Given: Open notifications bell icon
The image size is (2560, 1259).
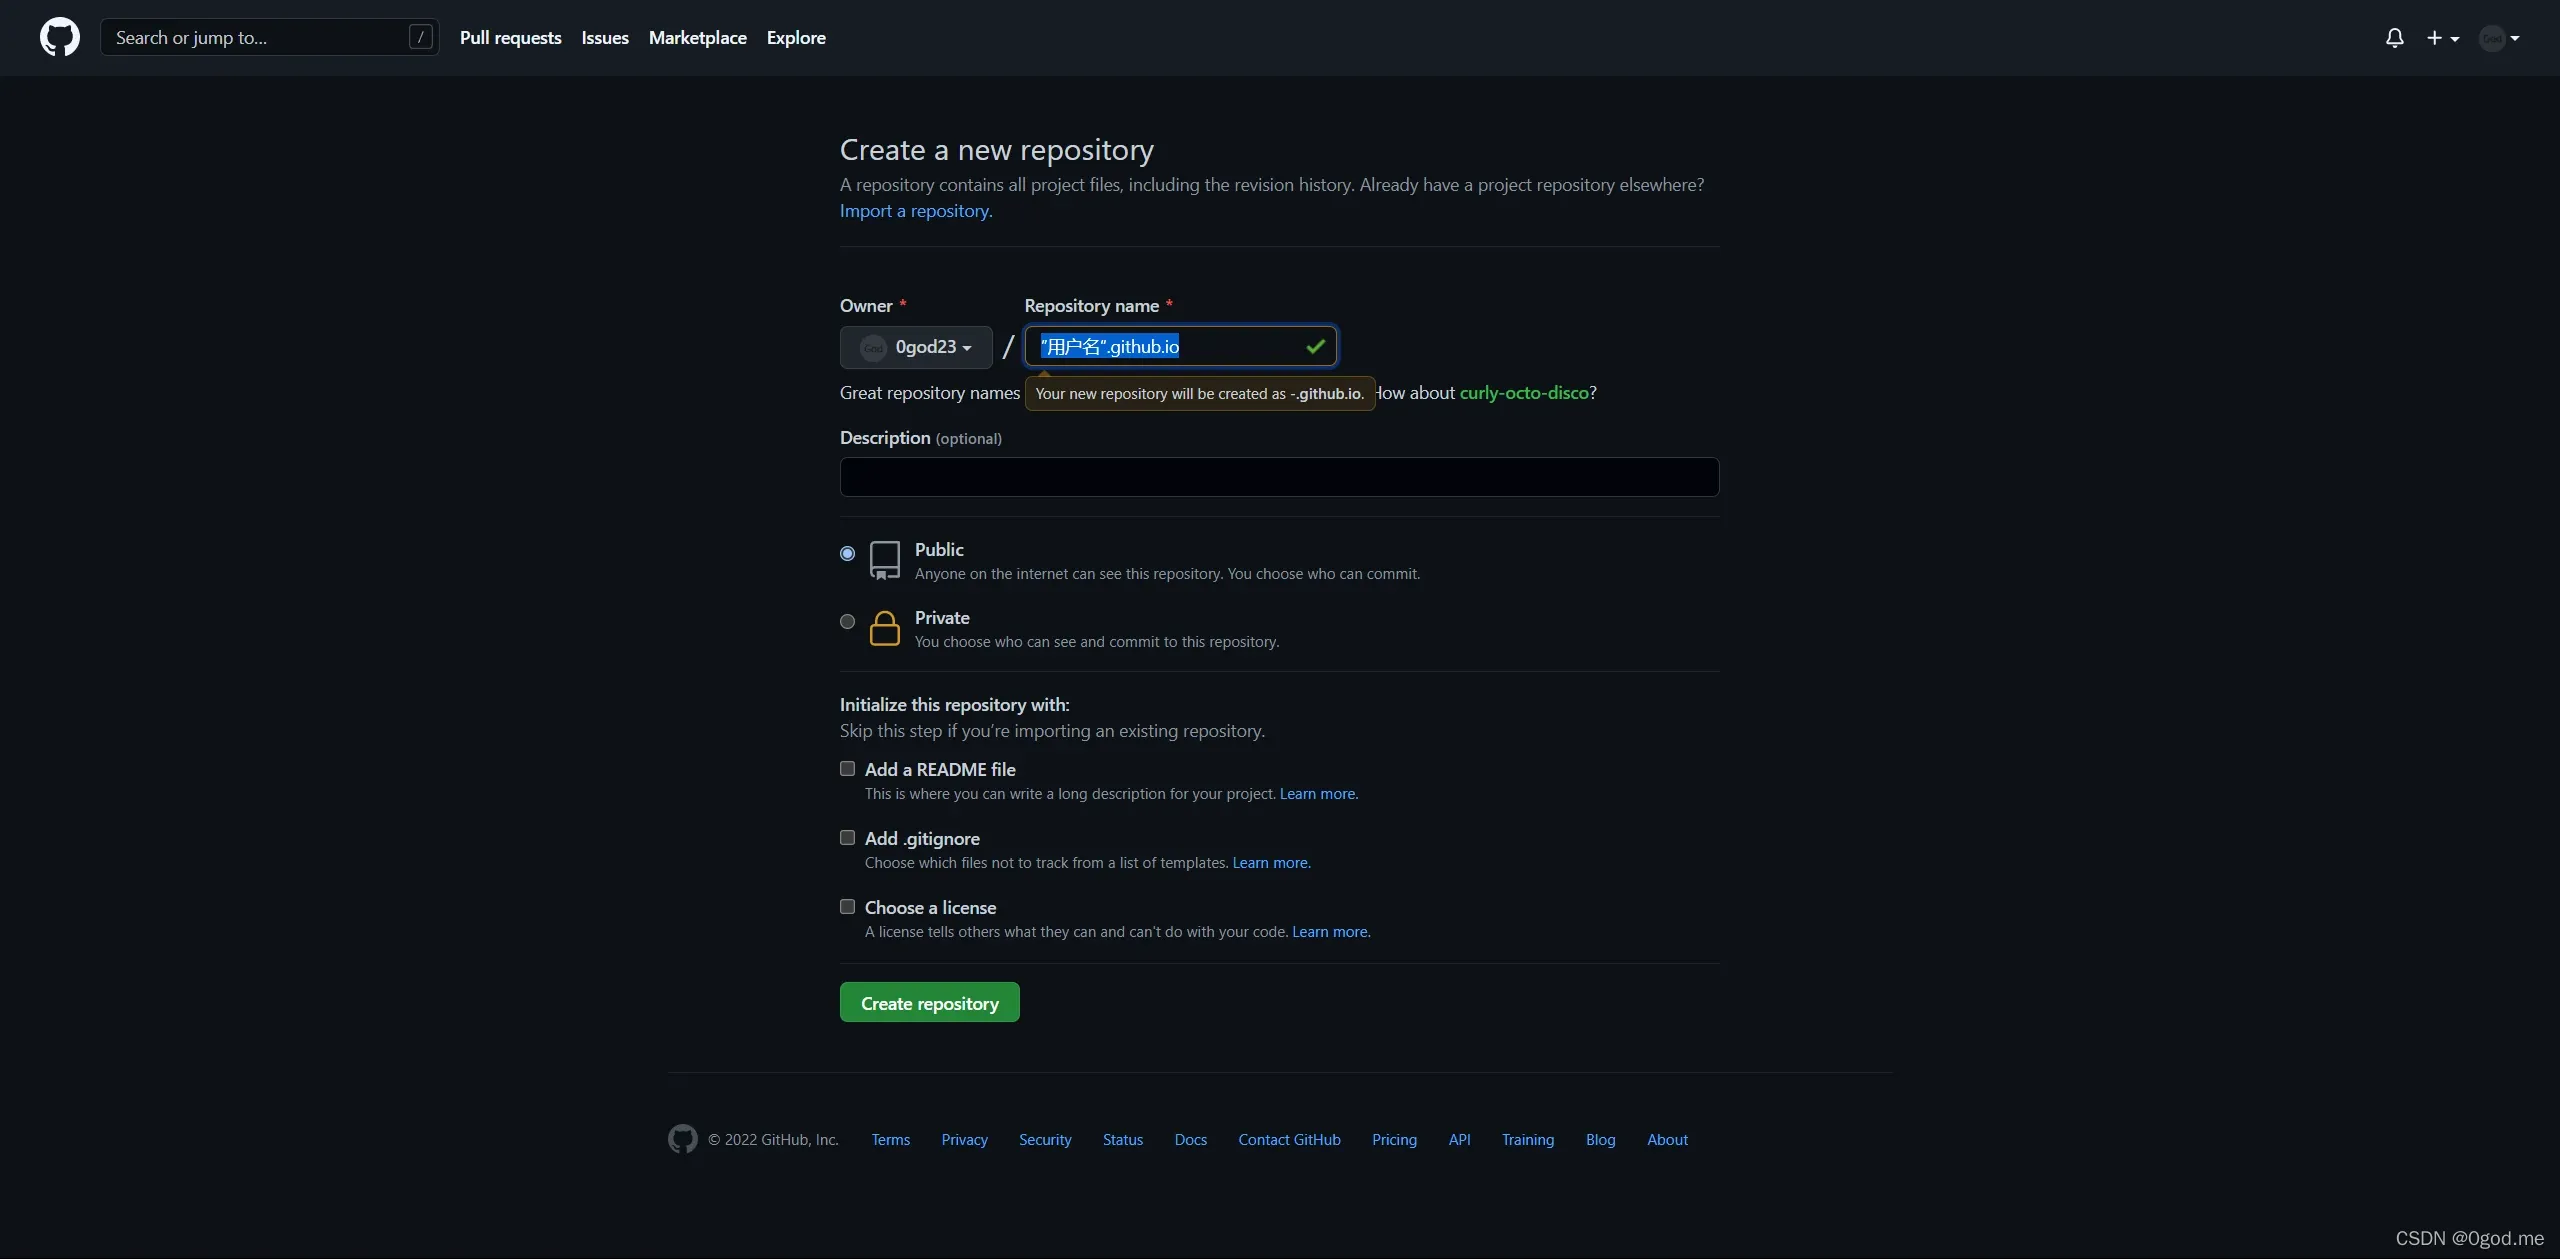Looking at the screenshot, I should 2394,38.
